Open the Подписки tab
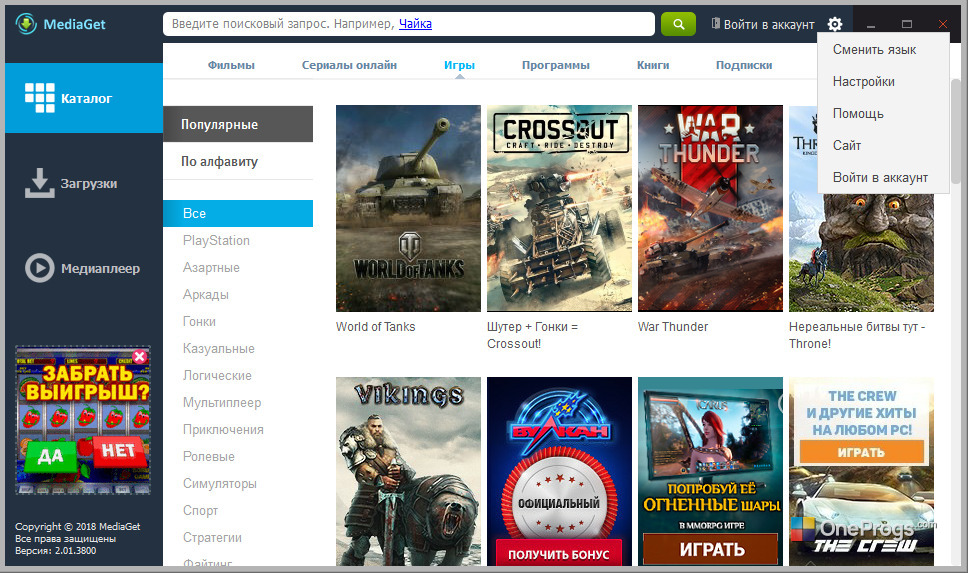The height and width of the screenshot is (573, 968). (x=744, y=65)
